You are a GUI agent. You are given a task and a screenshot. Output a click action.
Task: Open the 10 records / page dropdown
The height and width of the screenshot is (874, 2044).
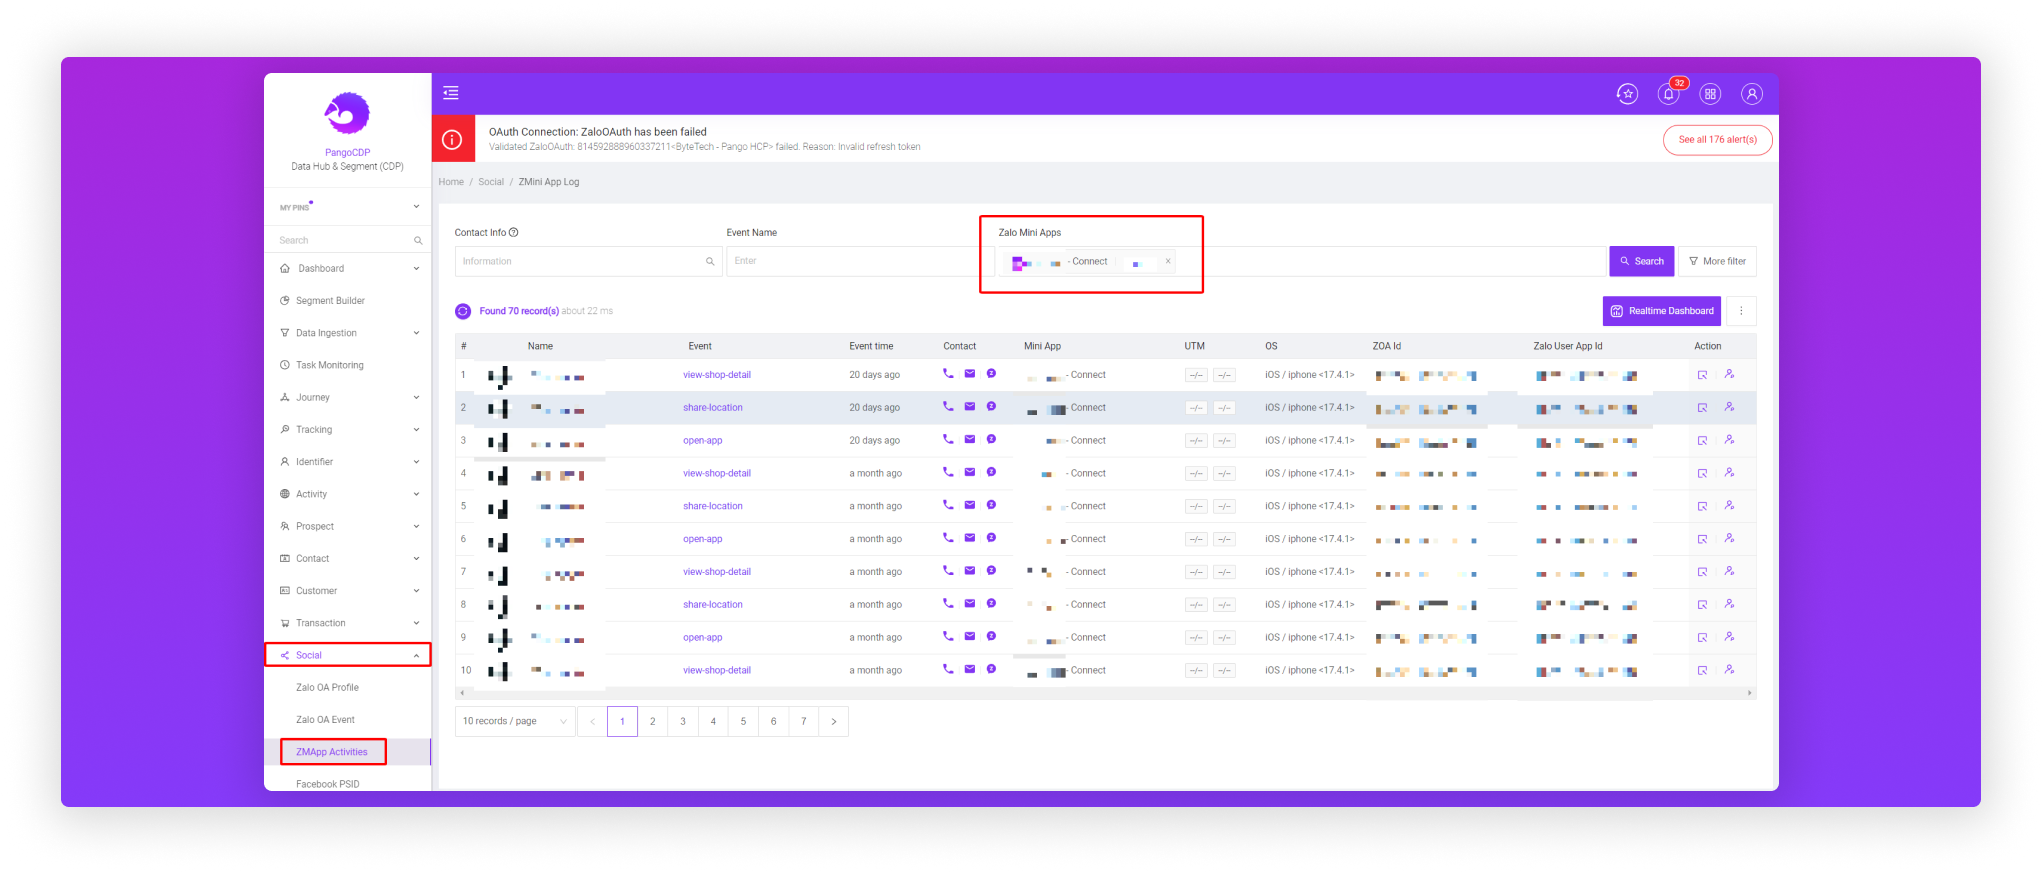point(514,721)
